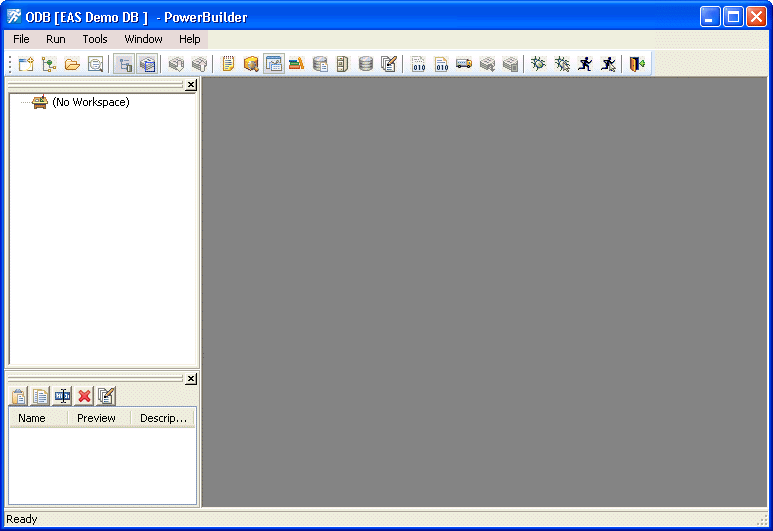
Task: Open the Tools menu
Action: (x=95, y=39)
